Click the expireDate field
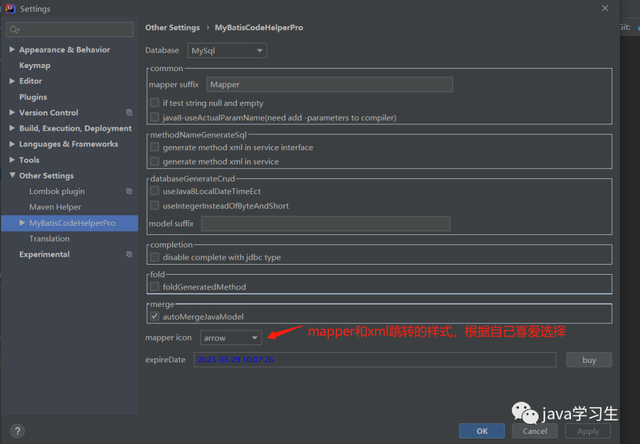This screenshot has height=444, width=640. coord(375,360)
